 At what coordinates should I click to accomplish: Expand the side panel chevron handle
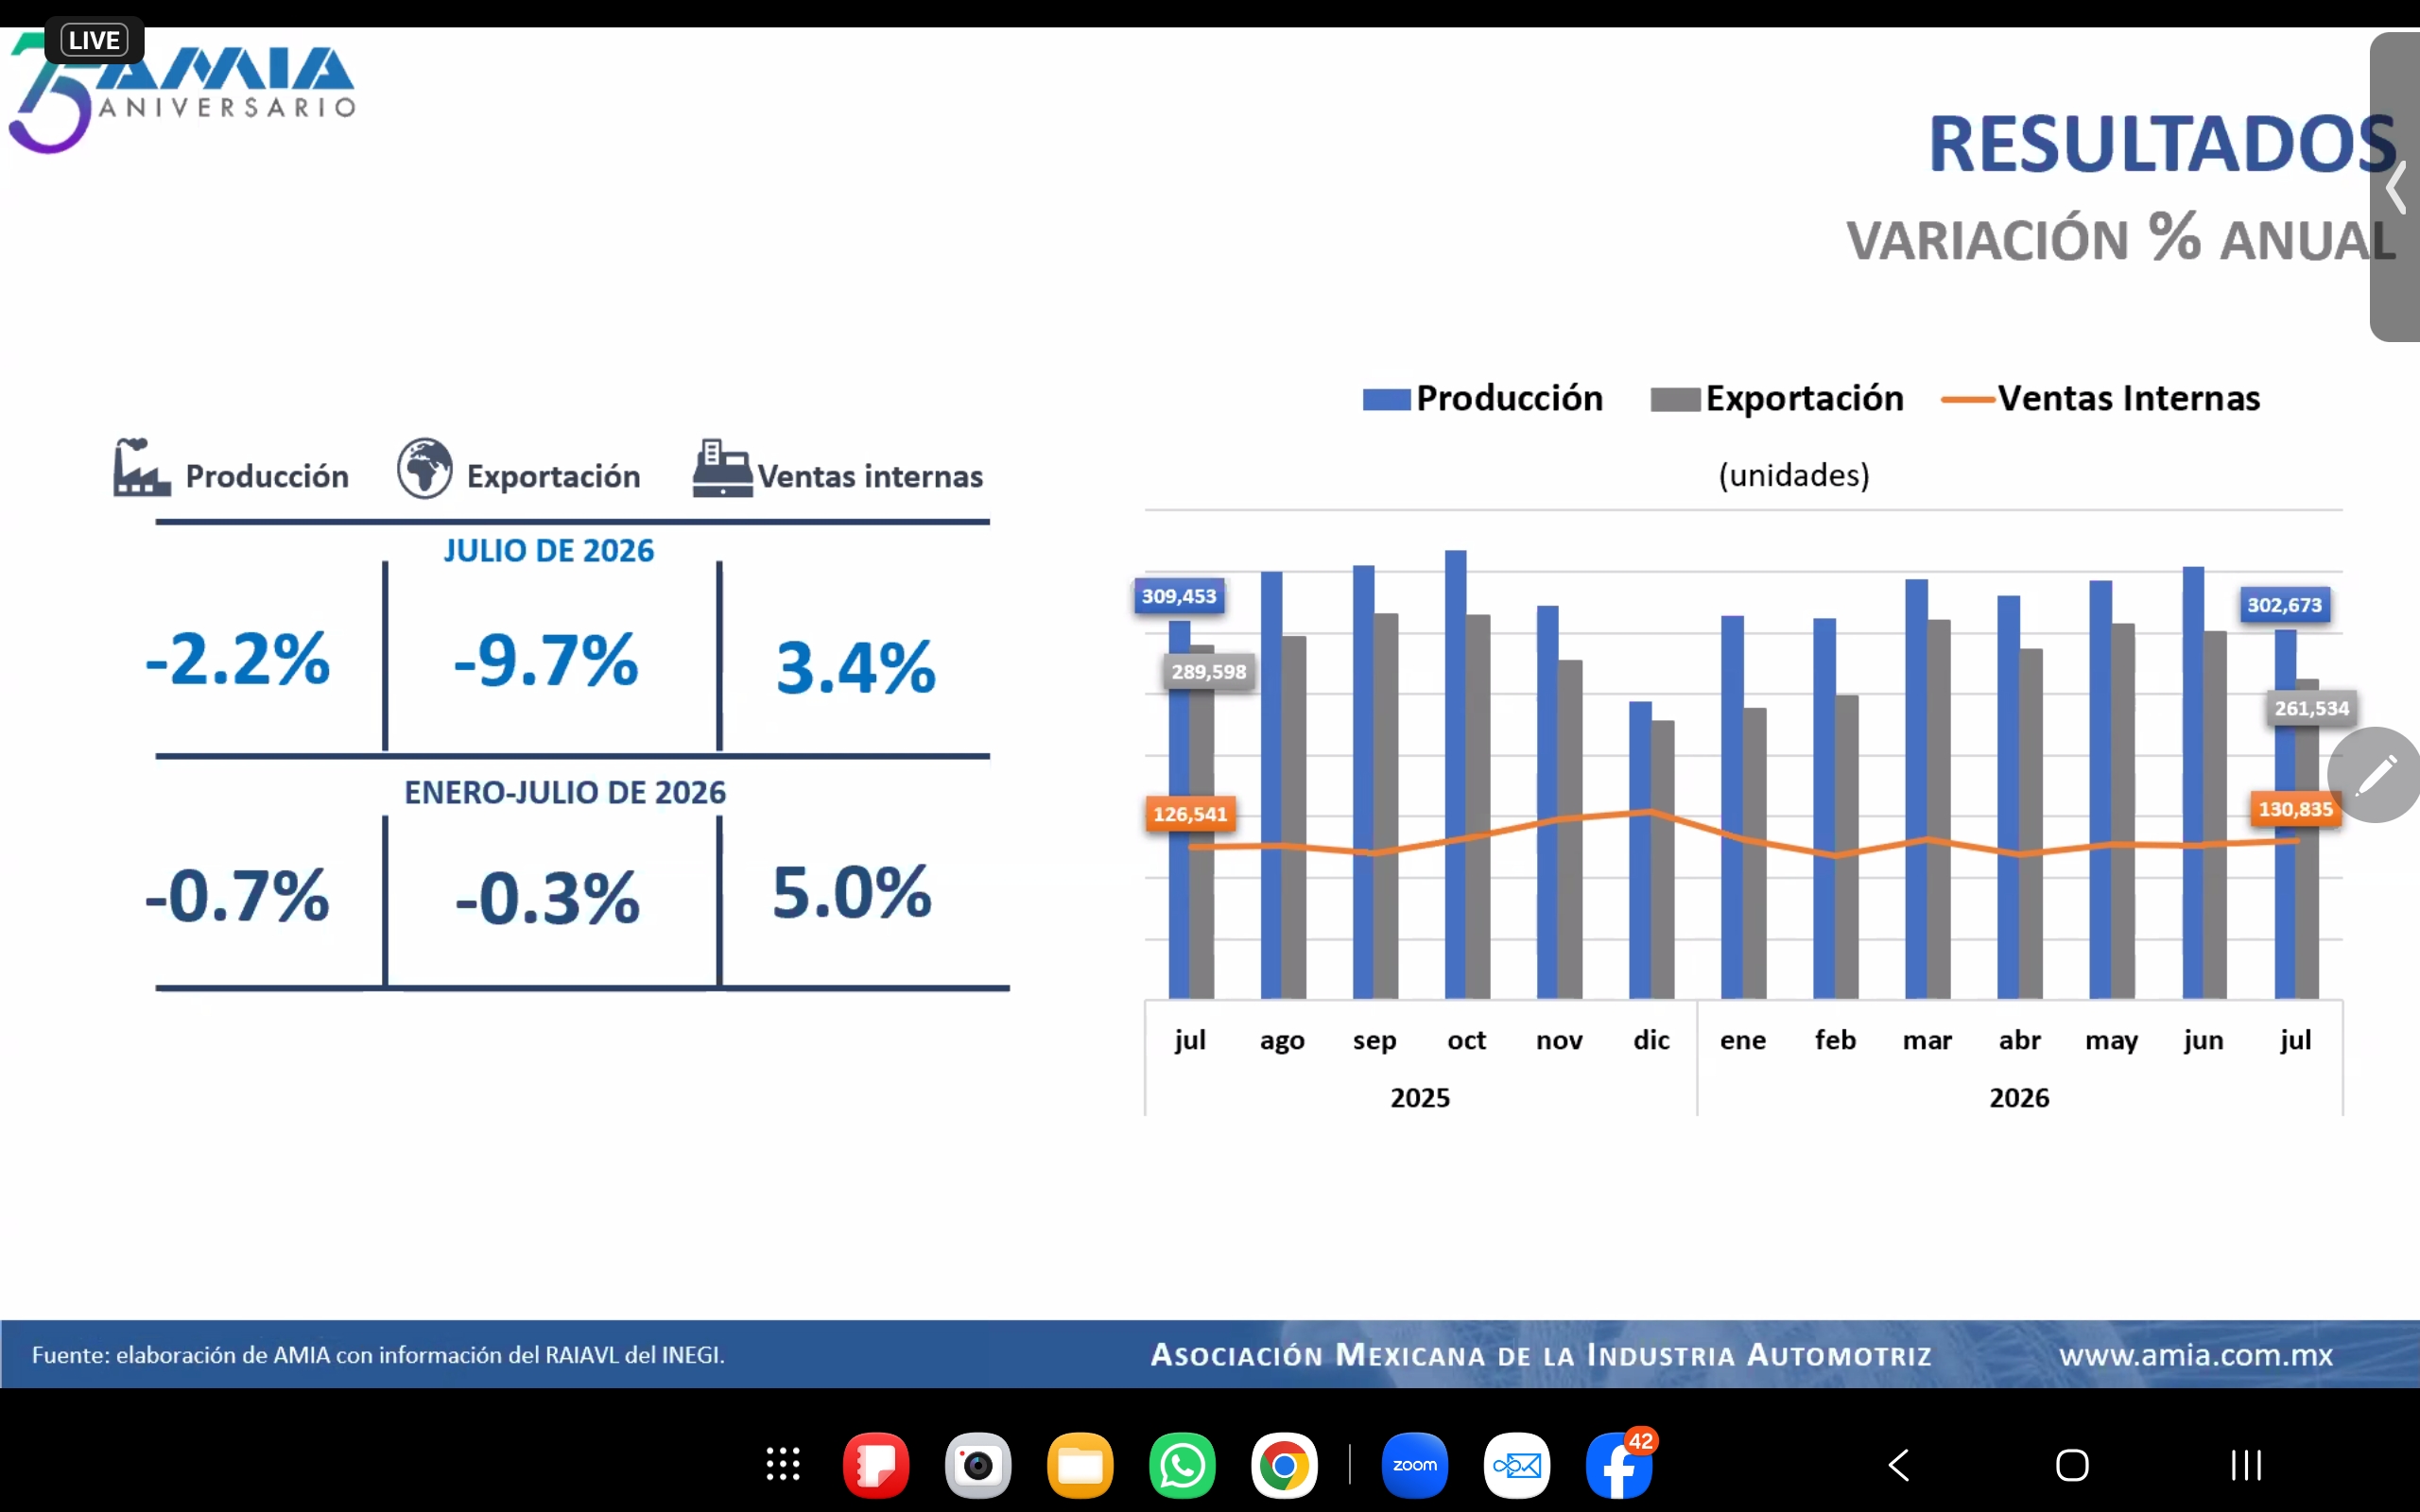(x=2396, y=187)
